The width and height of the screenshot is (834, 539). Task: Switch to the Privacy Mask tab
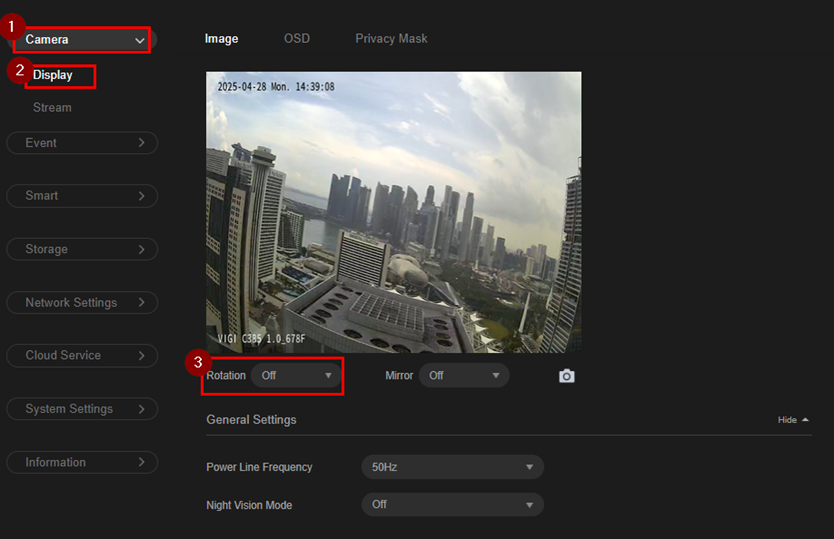(391, 39)
